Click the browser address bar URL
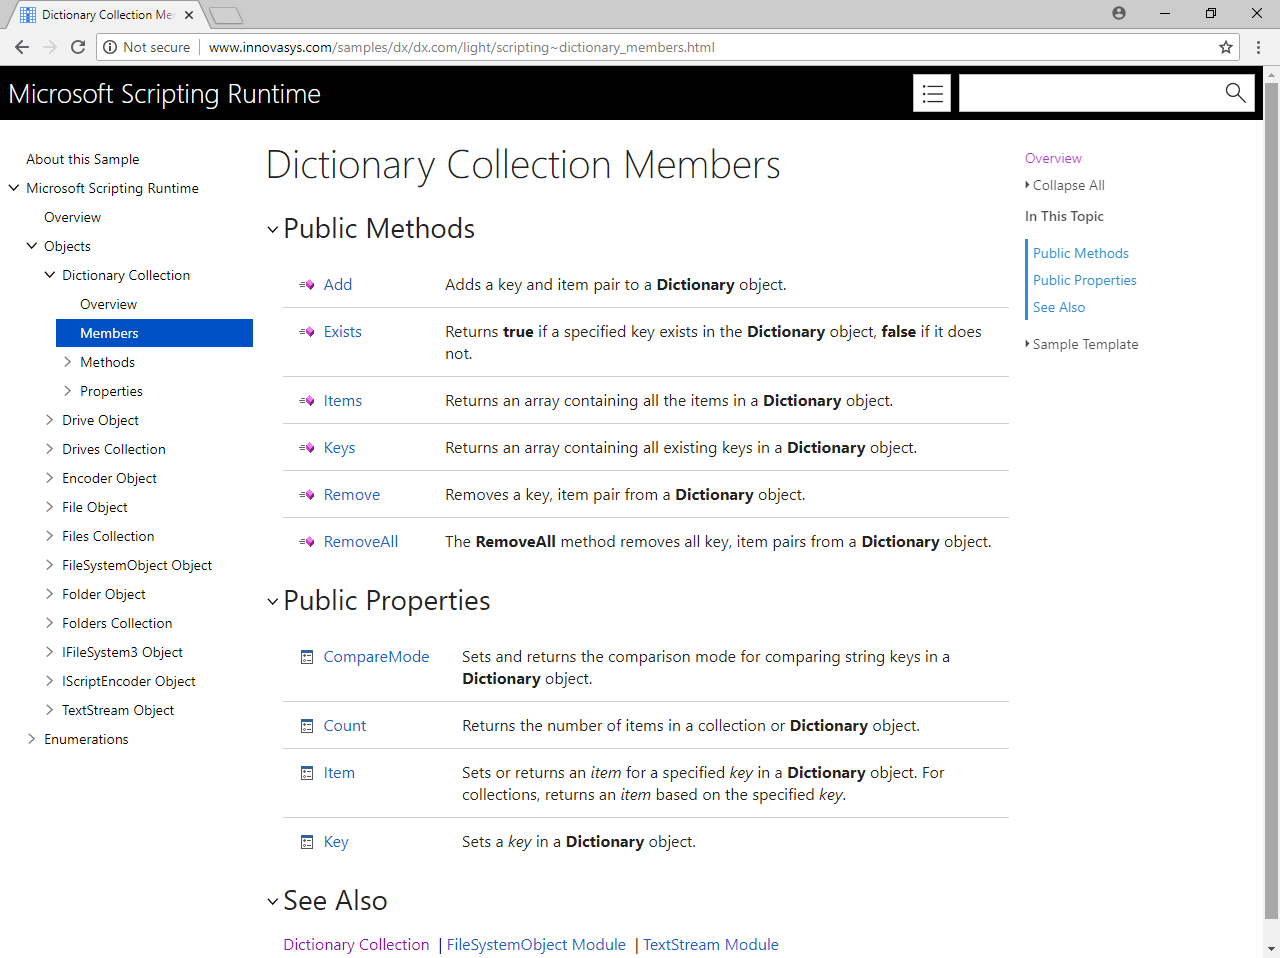 click(462, 47)
